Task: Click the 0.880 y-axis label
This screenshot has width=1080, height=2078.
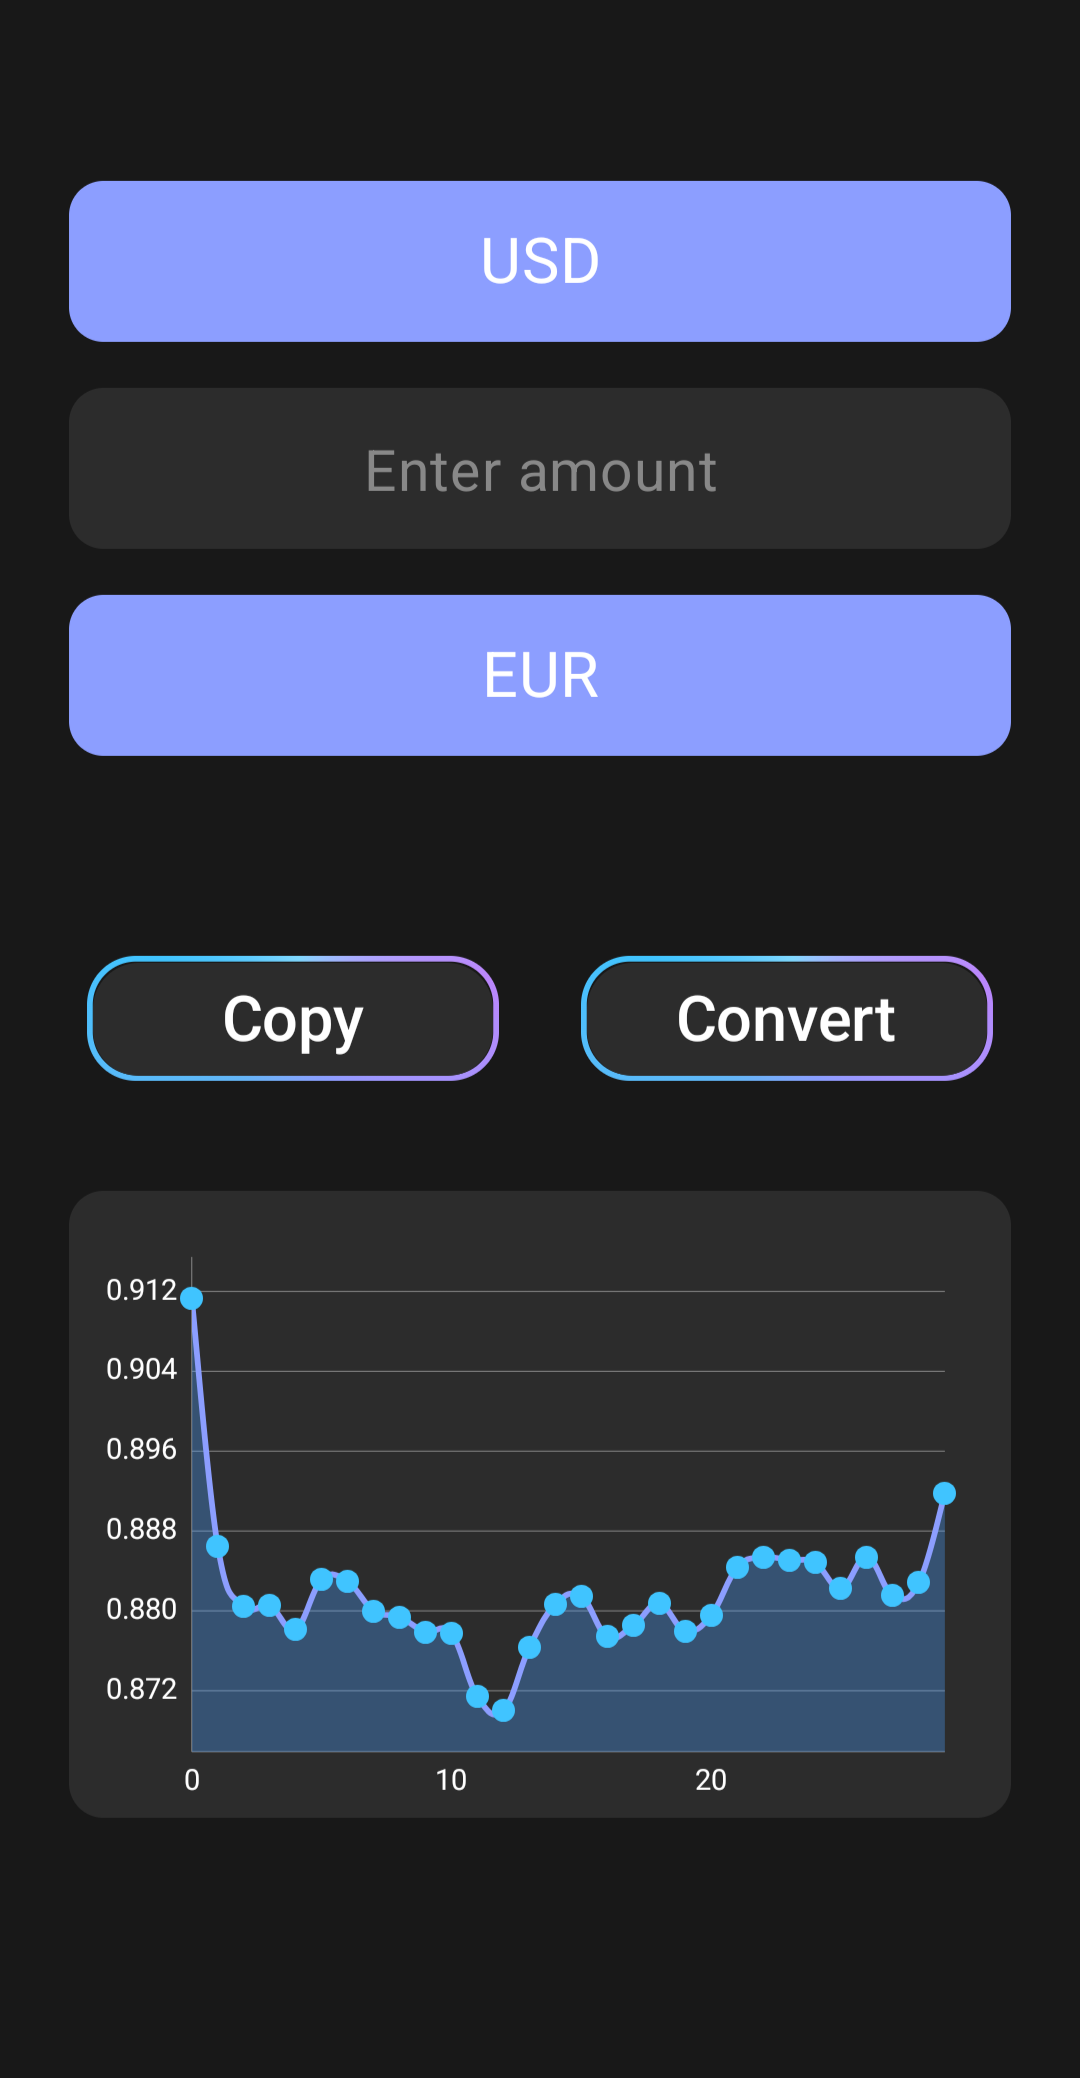Action: [x=141, y=1609]
